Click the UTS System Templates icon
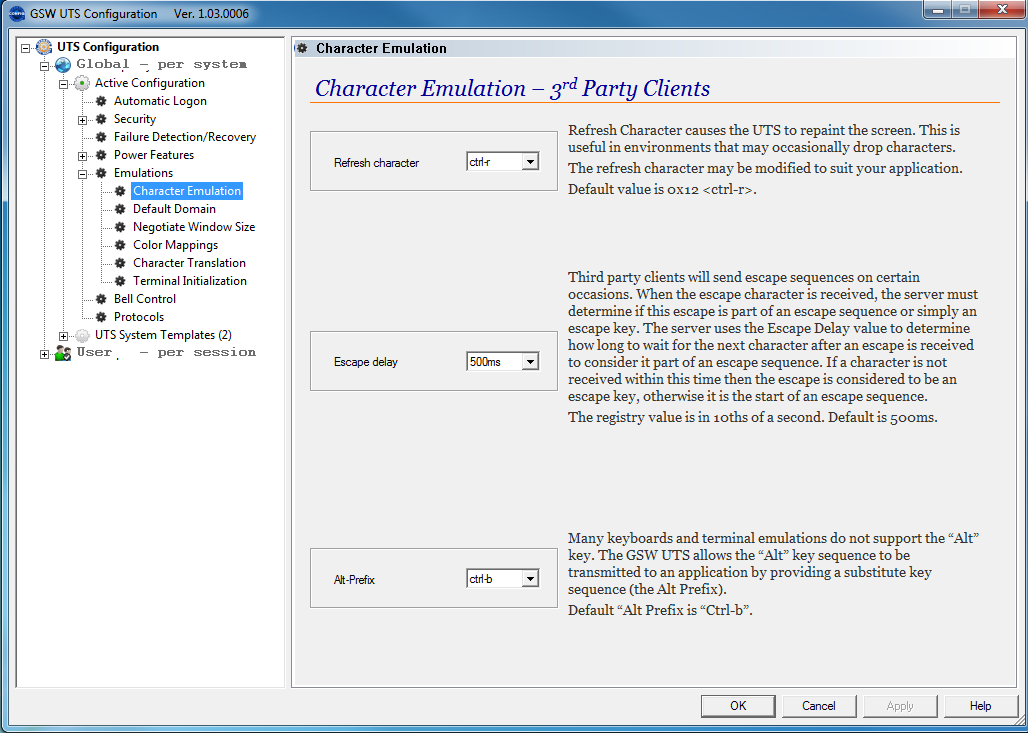 point(82,336)
